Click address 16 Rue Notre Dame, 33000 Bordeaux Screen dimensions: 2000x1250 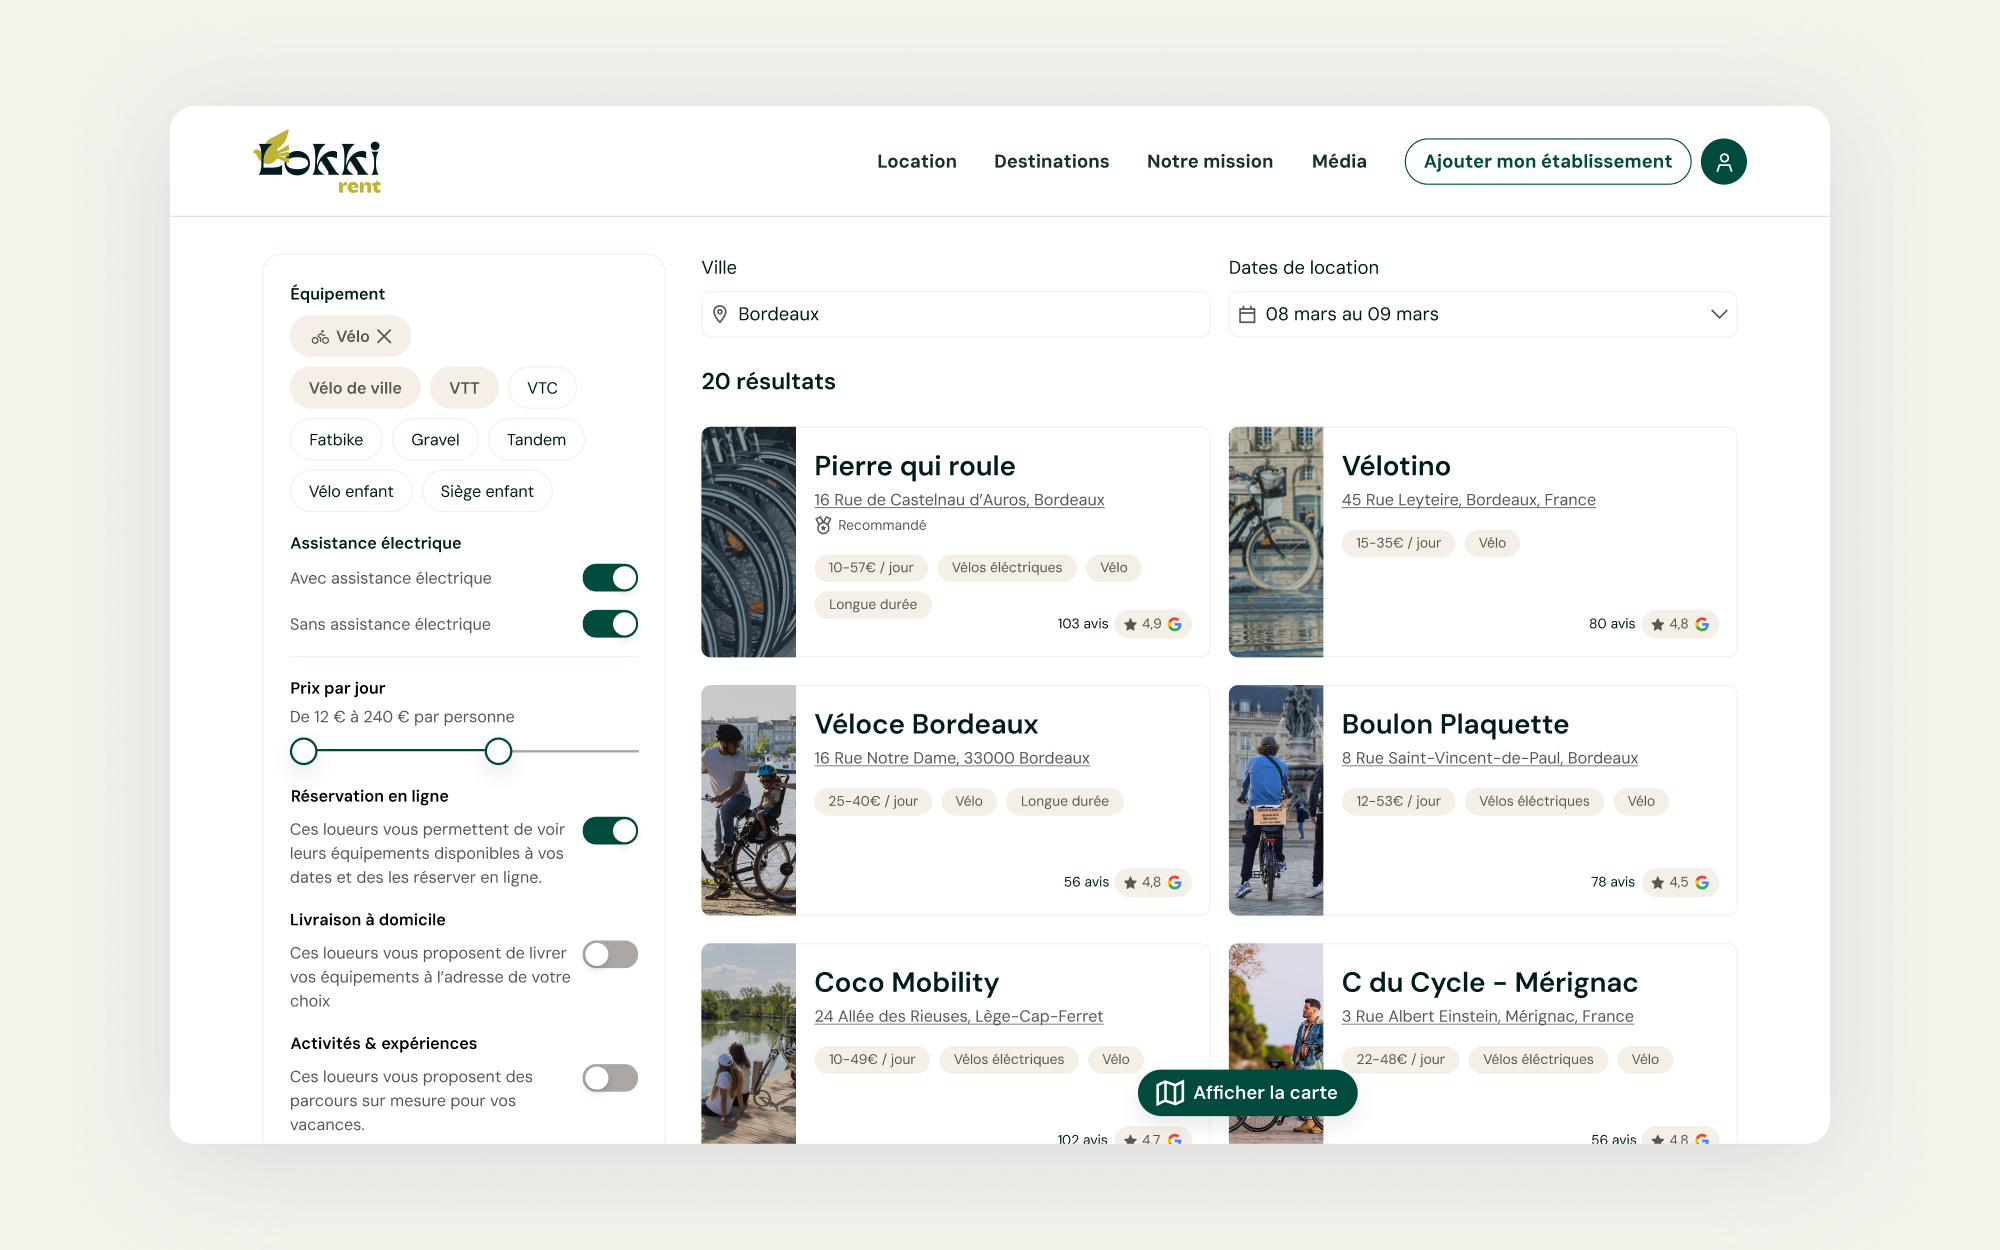(x=952, y=758)
